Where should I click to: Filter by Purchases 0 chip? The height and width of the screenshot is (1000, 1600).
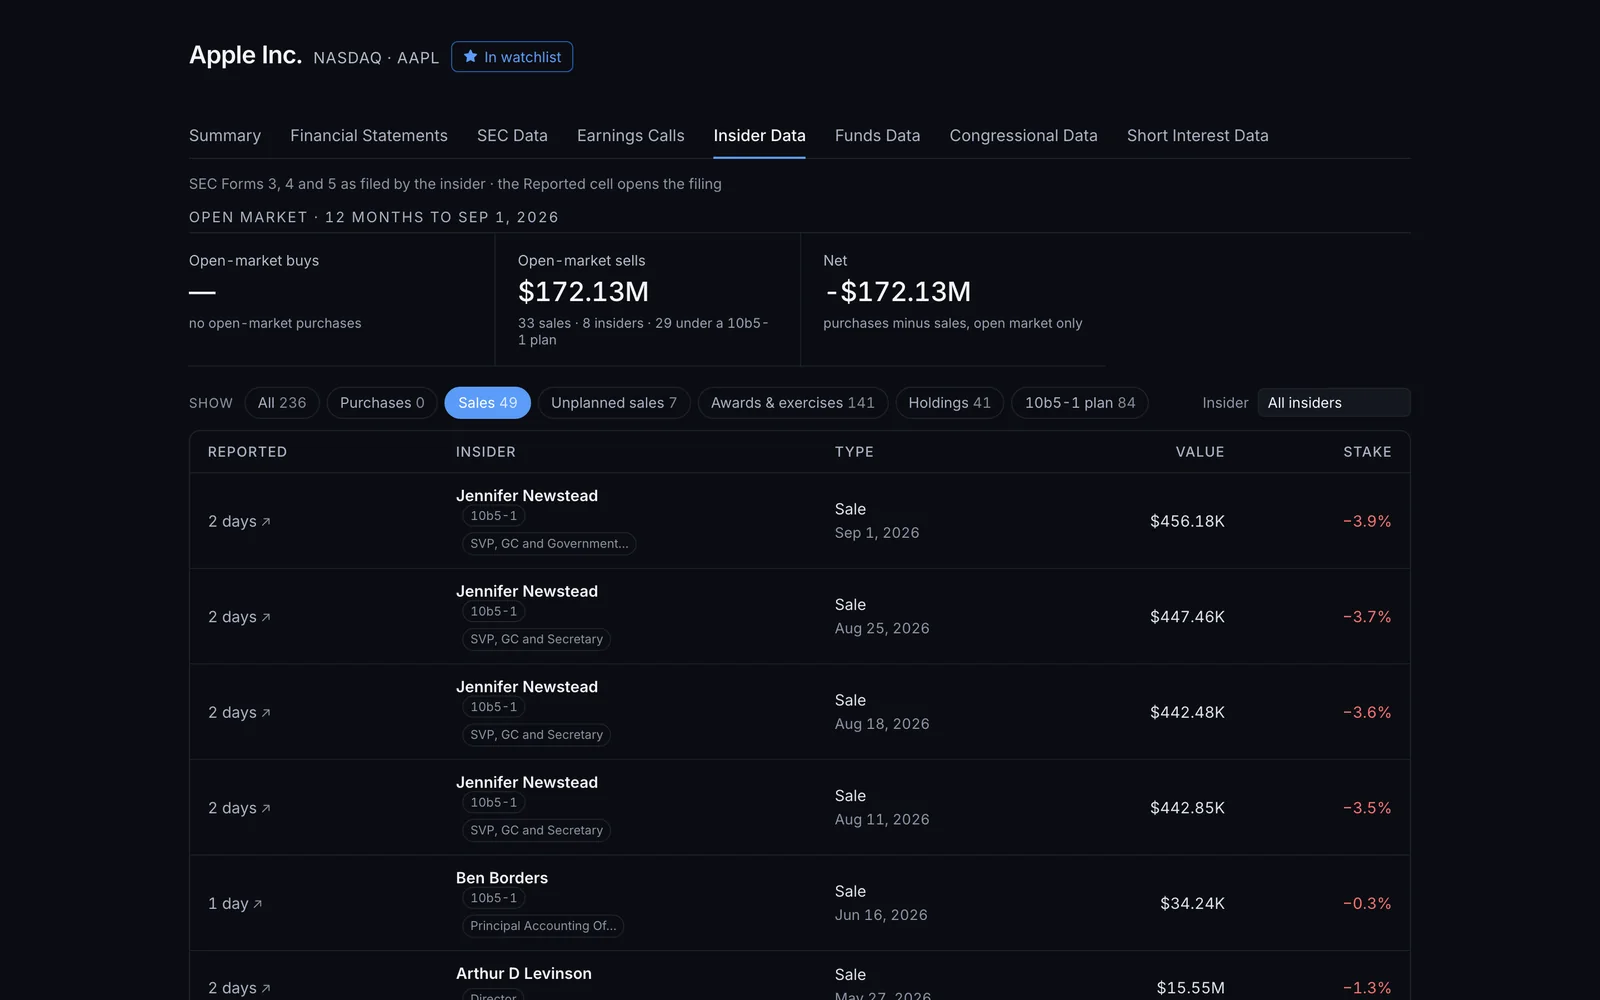point(382,403)
